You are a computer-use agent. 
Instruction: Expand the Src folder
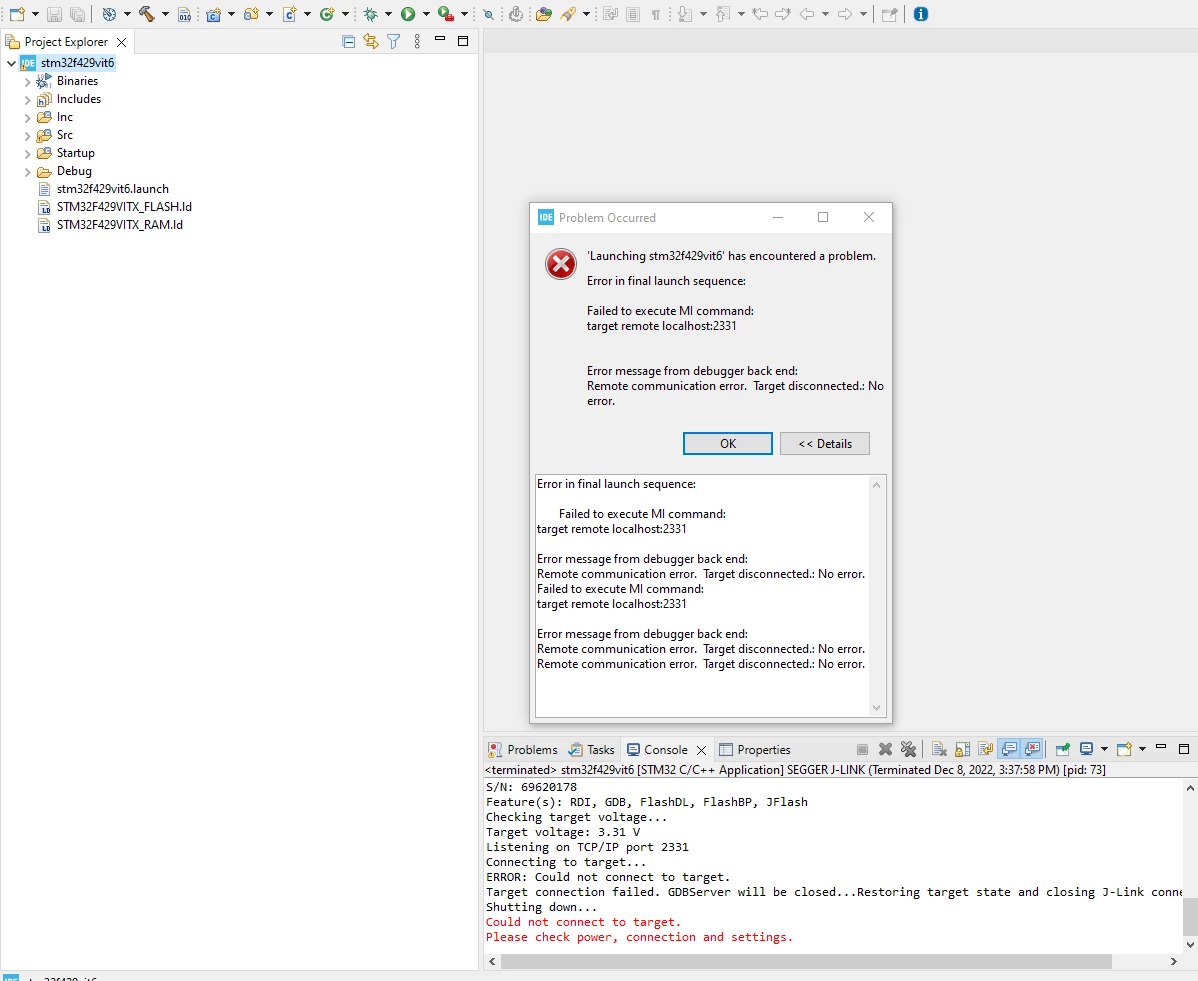tap(28, 136)
